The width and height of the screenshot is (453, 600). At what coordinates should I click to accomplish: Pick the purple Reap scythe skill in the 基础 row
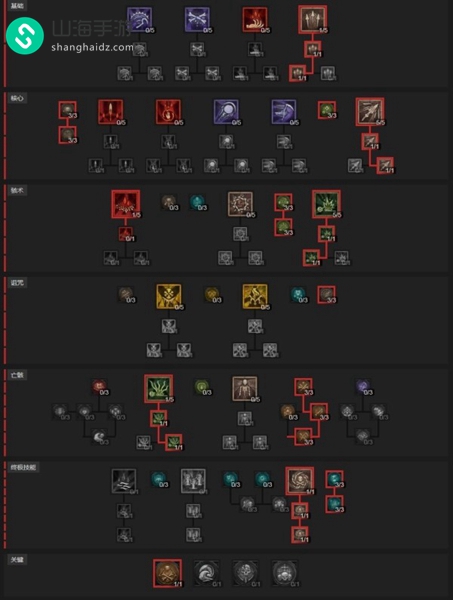(139, 19)
